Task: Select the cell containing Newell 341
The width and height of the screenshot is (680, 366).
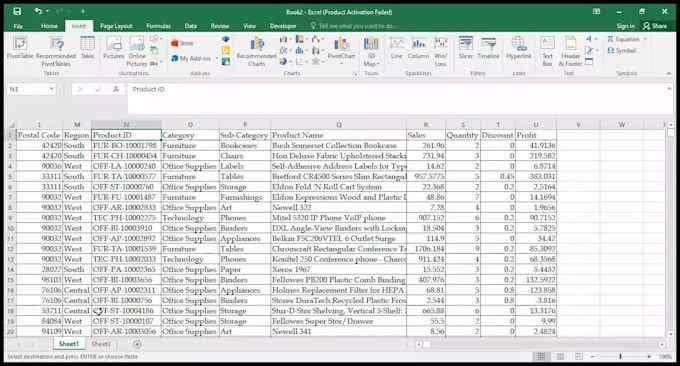Action: (339, 331)
